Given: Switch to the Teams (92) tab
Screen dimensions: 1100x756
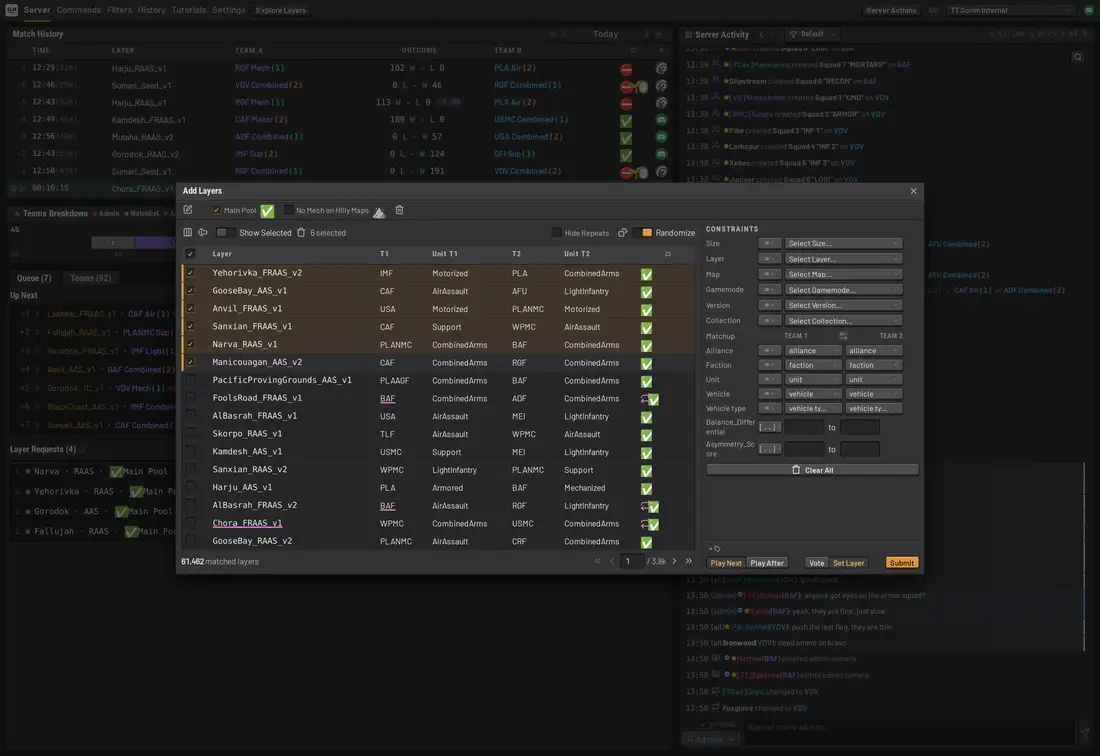Looking at the screenshot, I should tap(90, 278).
